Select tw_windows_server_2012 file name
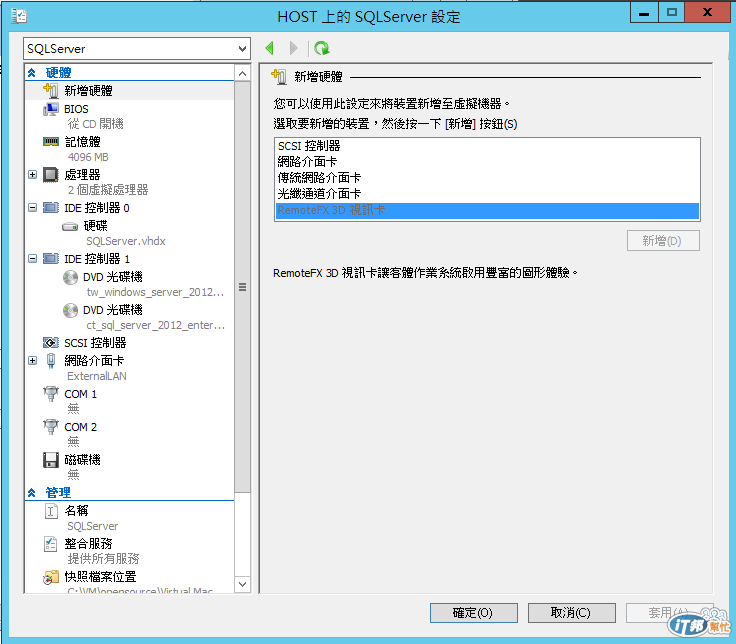 [155, 292]
